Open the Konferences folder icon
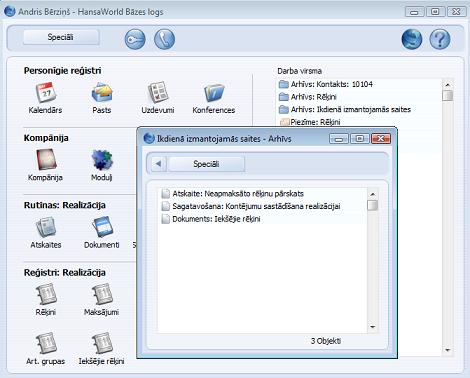The height and width of the screenshot is (378, 470). 214,93
